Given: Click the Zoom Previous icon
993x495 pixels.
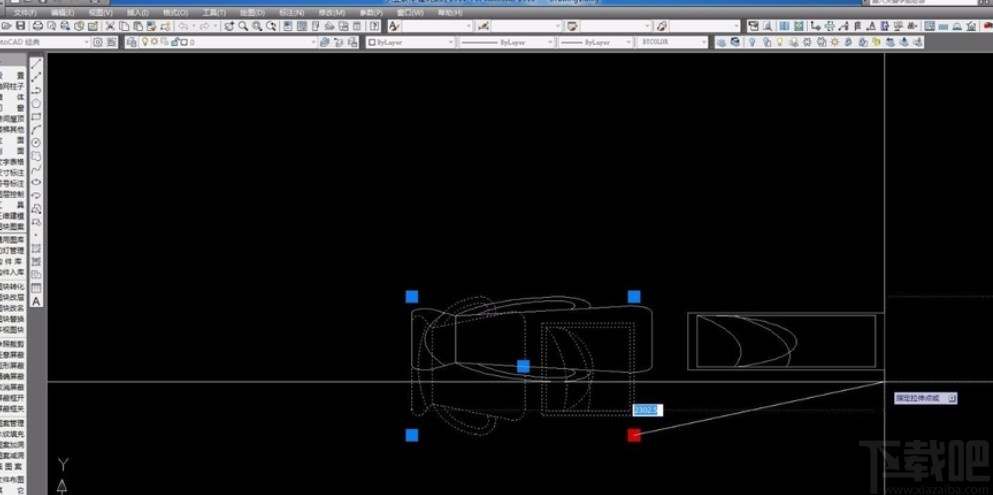Looking at the screenshot, I should (x=272, y=26).
